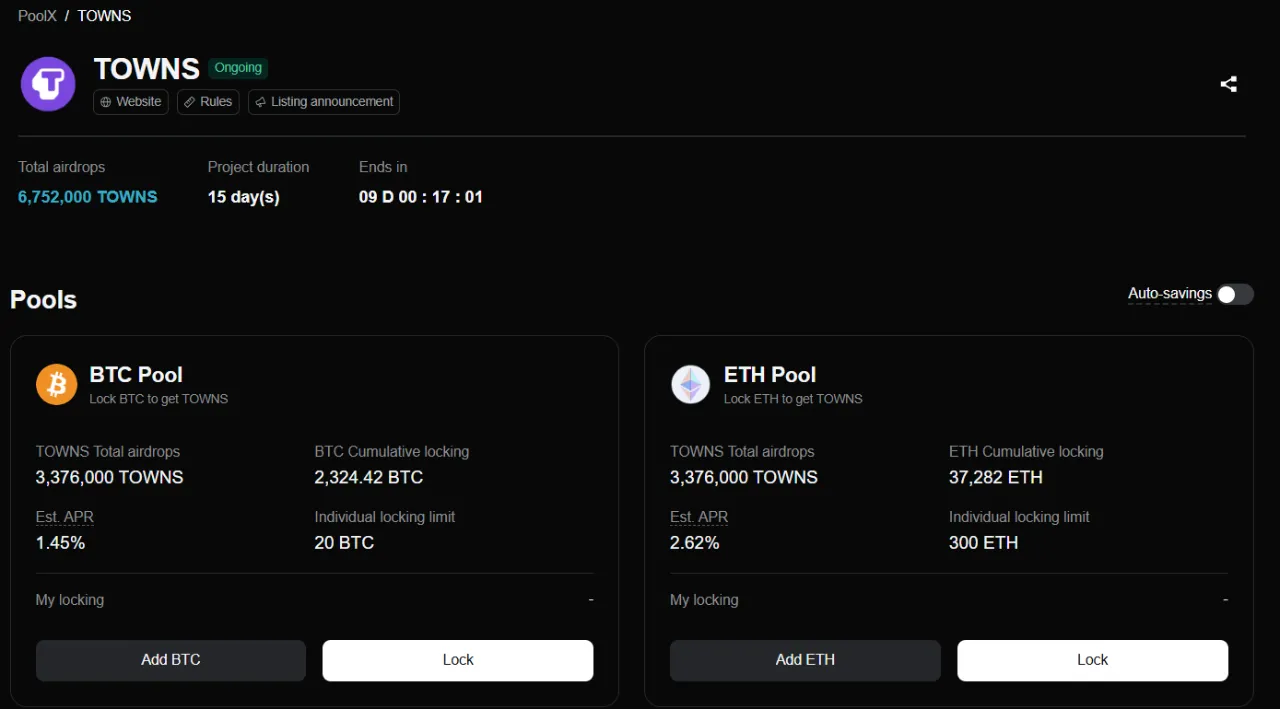Click the Bitcoin pool icon

tap(56, 384)
